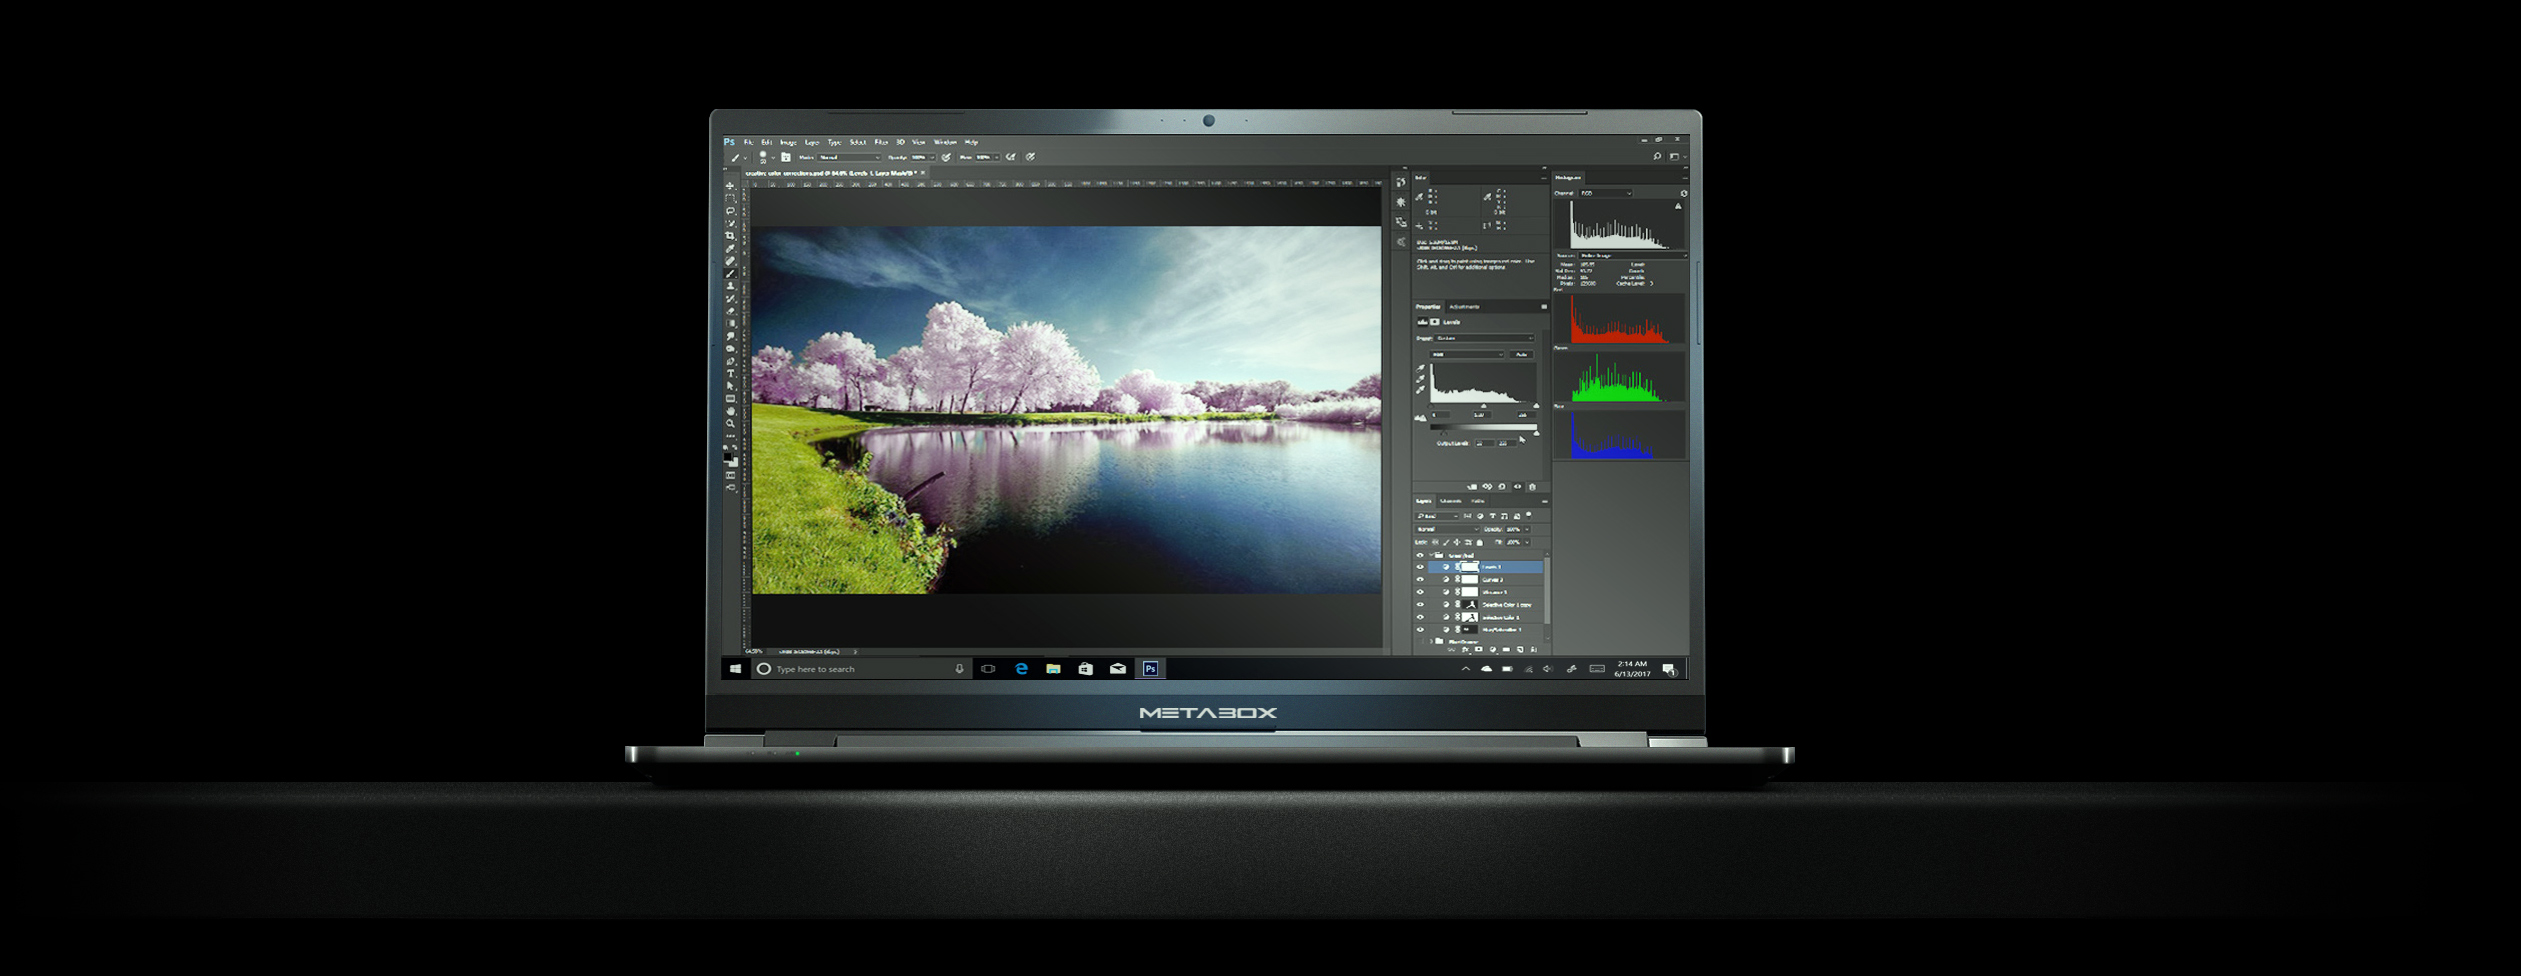Viewport: 2521px width, 976px height.
Task: Click the Auto levels button
Action: pos(1522,354)
